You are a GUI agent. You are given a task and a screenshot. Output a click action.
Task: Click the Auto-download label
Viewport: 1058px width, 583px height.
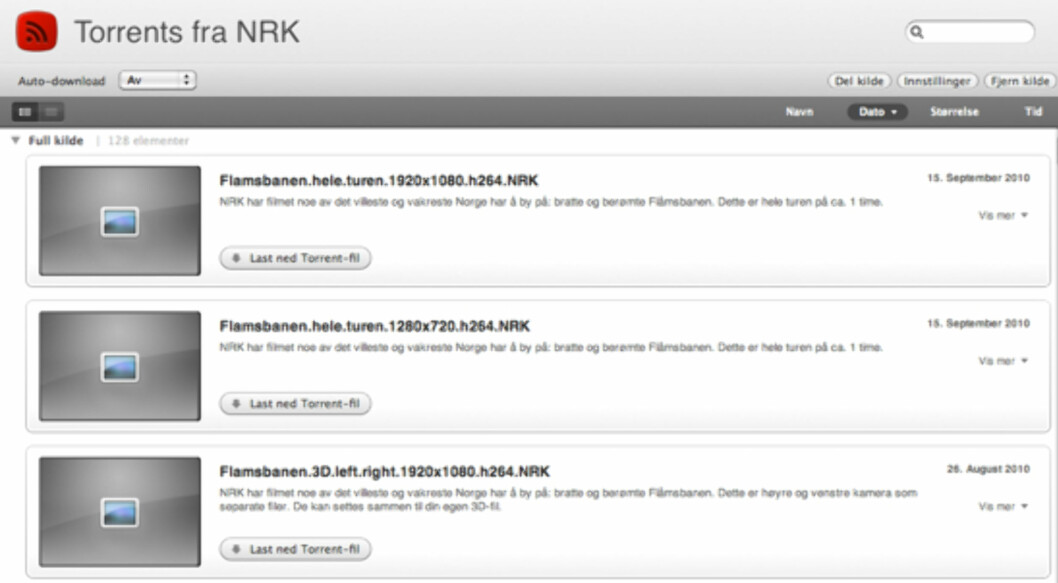[x=61, y=81]
